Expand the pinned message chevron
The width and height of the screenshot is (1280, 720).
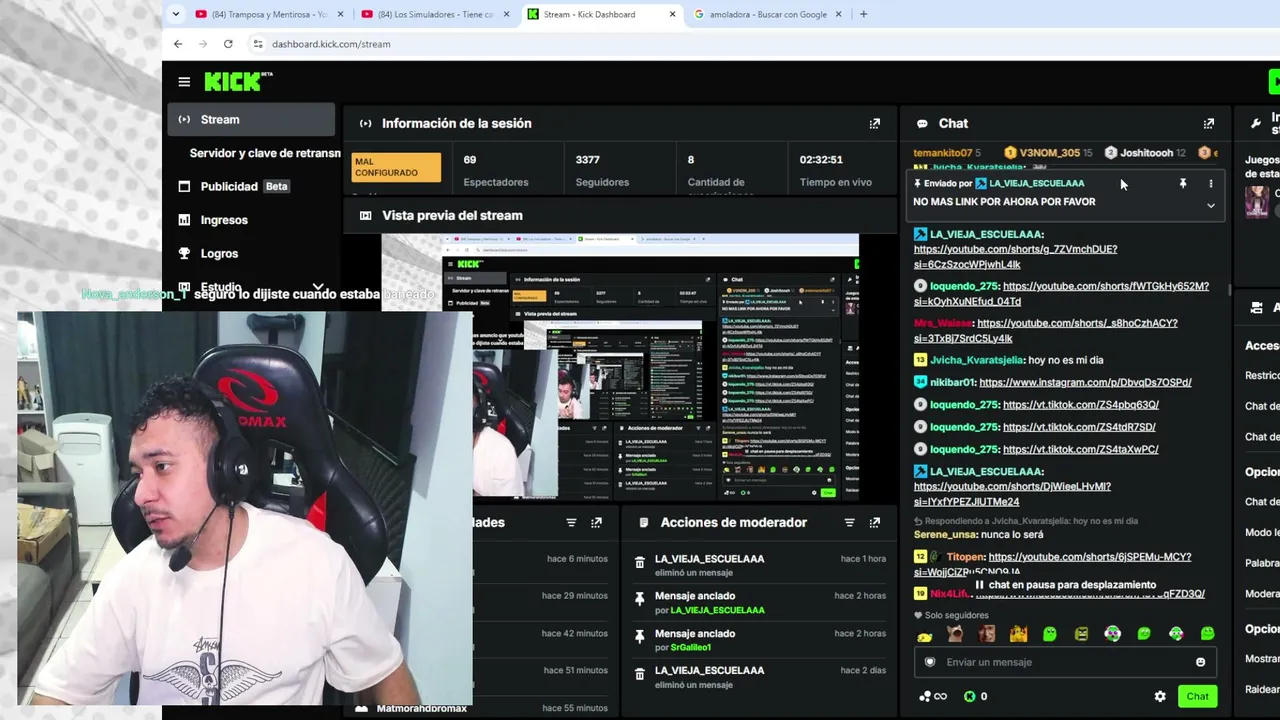[1210, 205]
